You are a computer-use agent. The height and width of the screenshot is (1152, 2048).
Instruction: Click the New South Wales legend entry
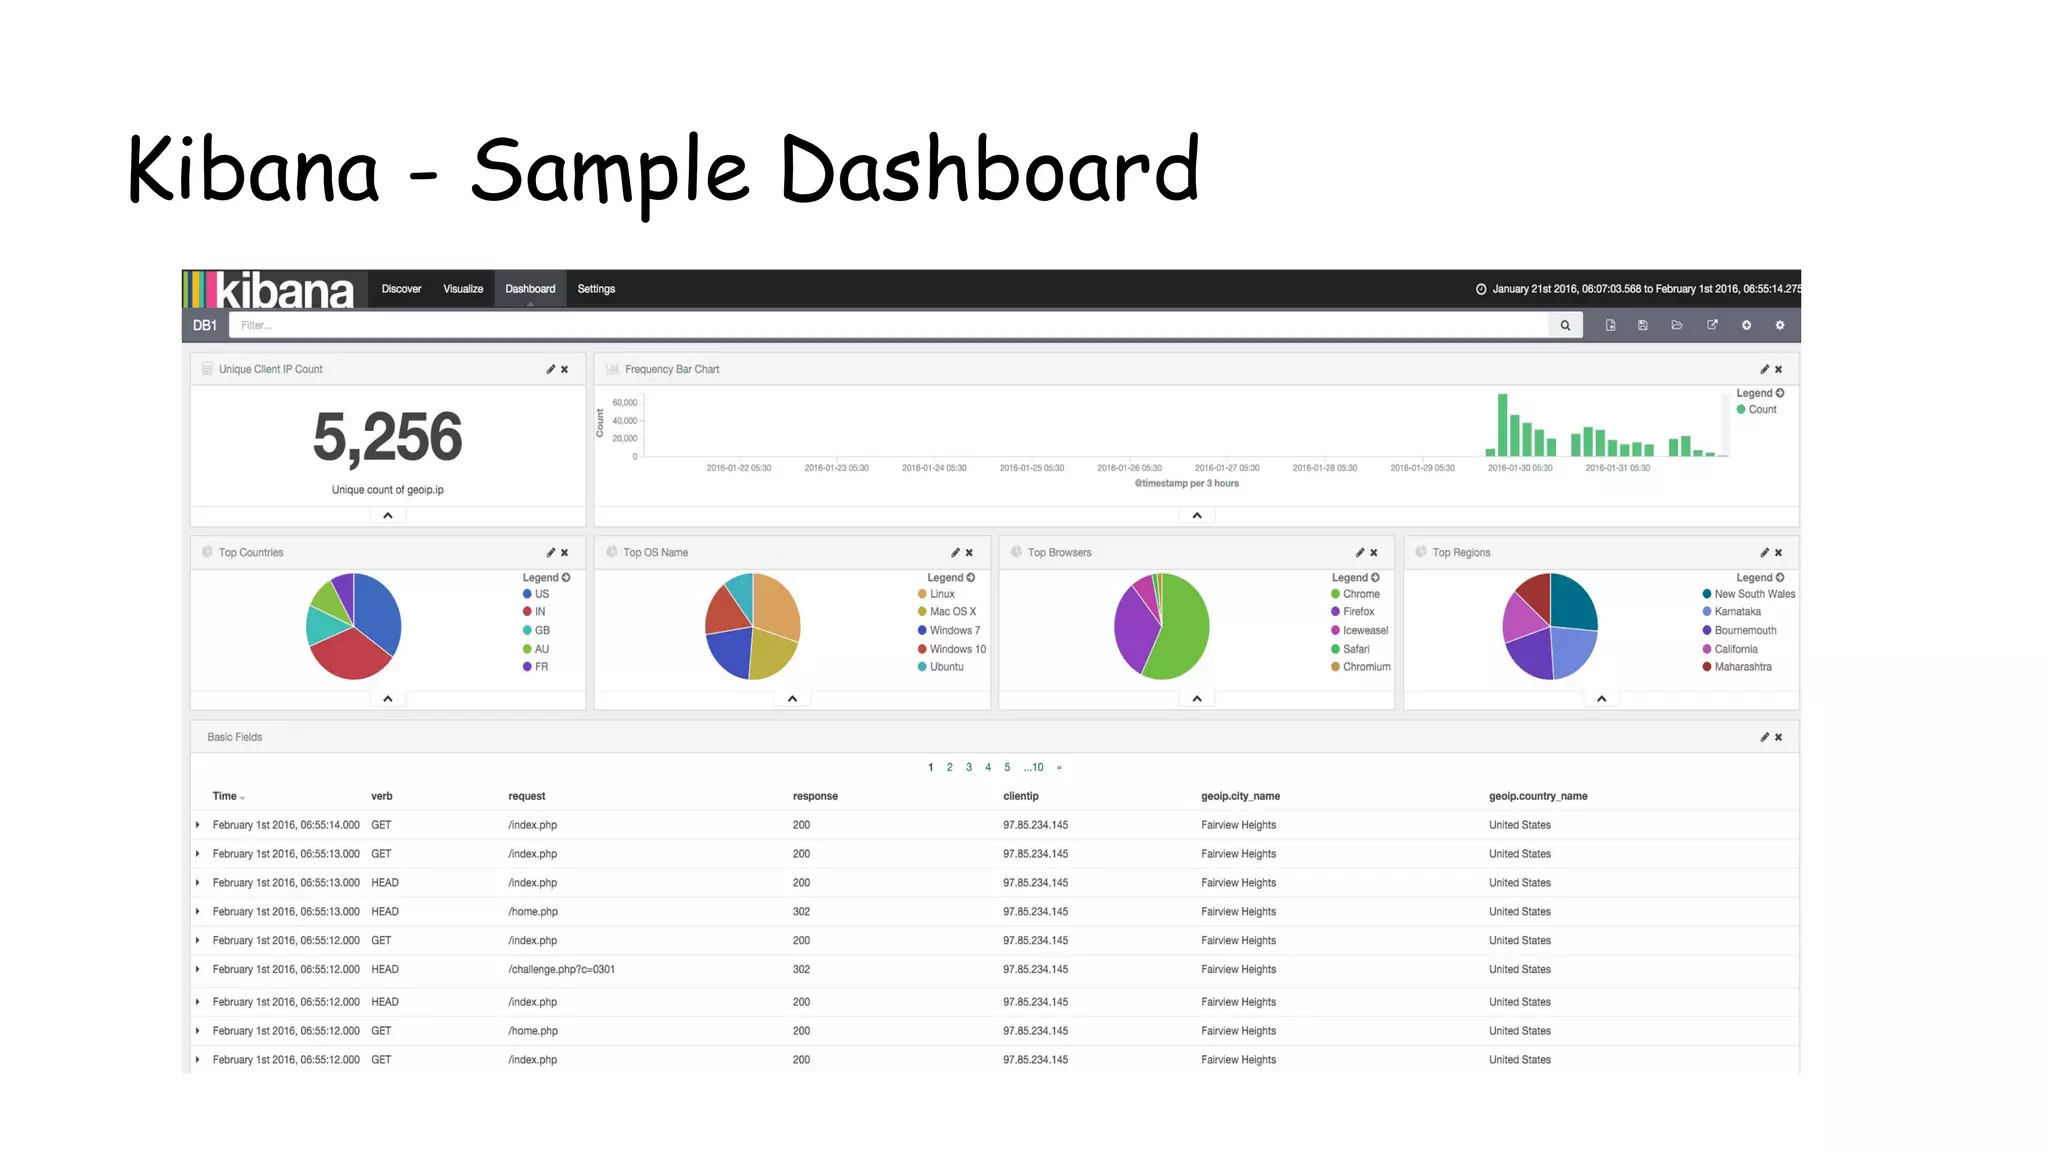(x=1749, y=594)
